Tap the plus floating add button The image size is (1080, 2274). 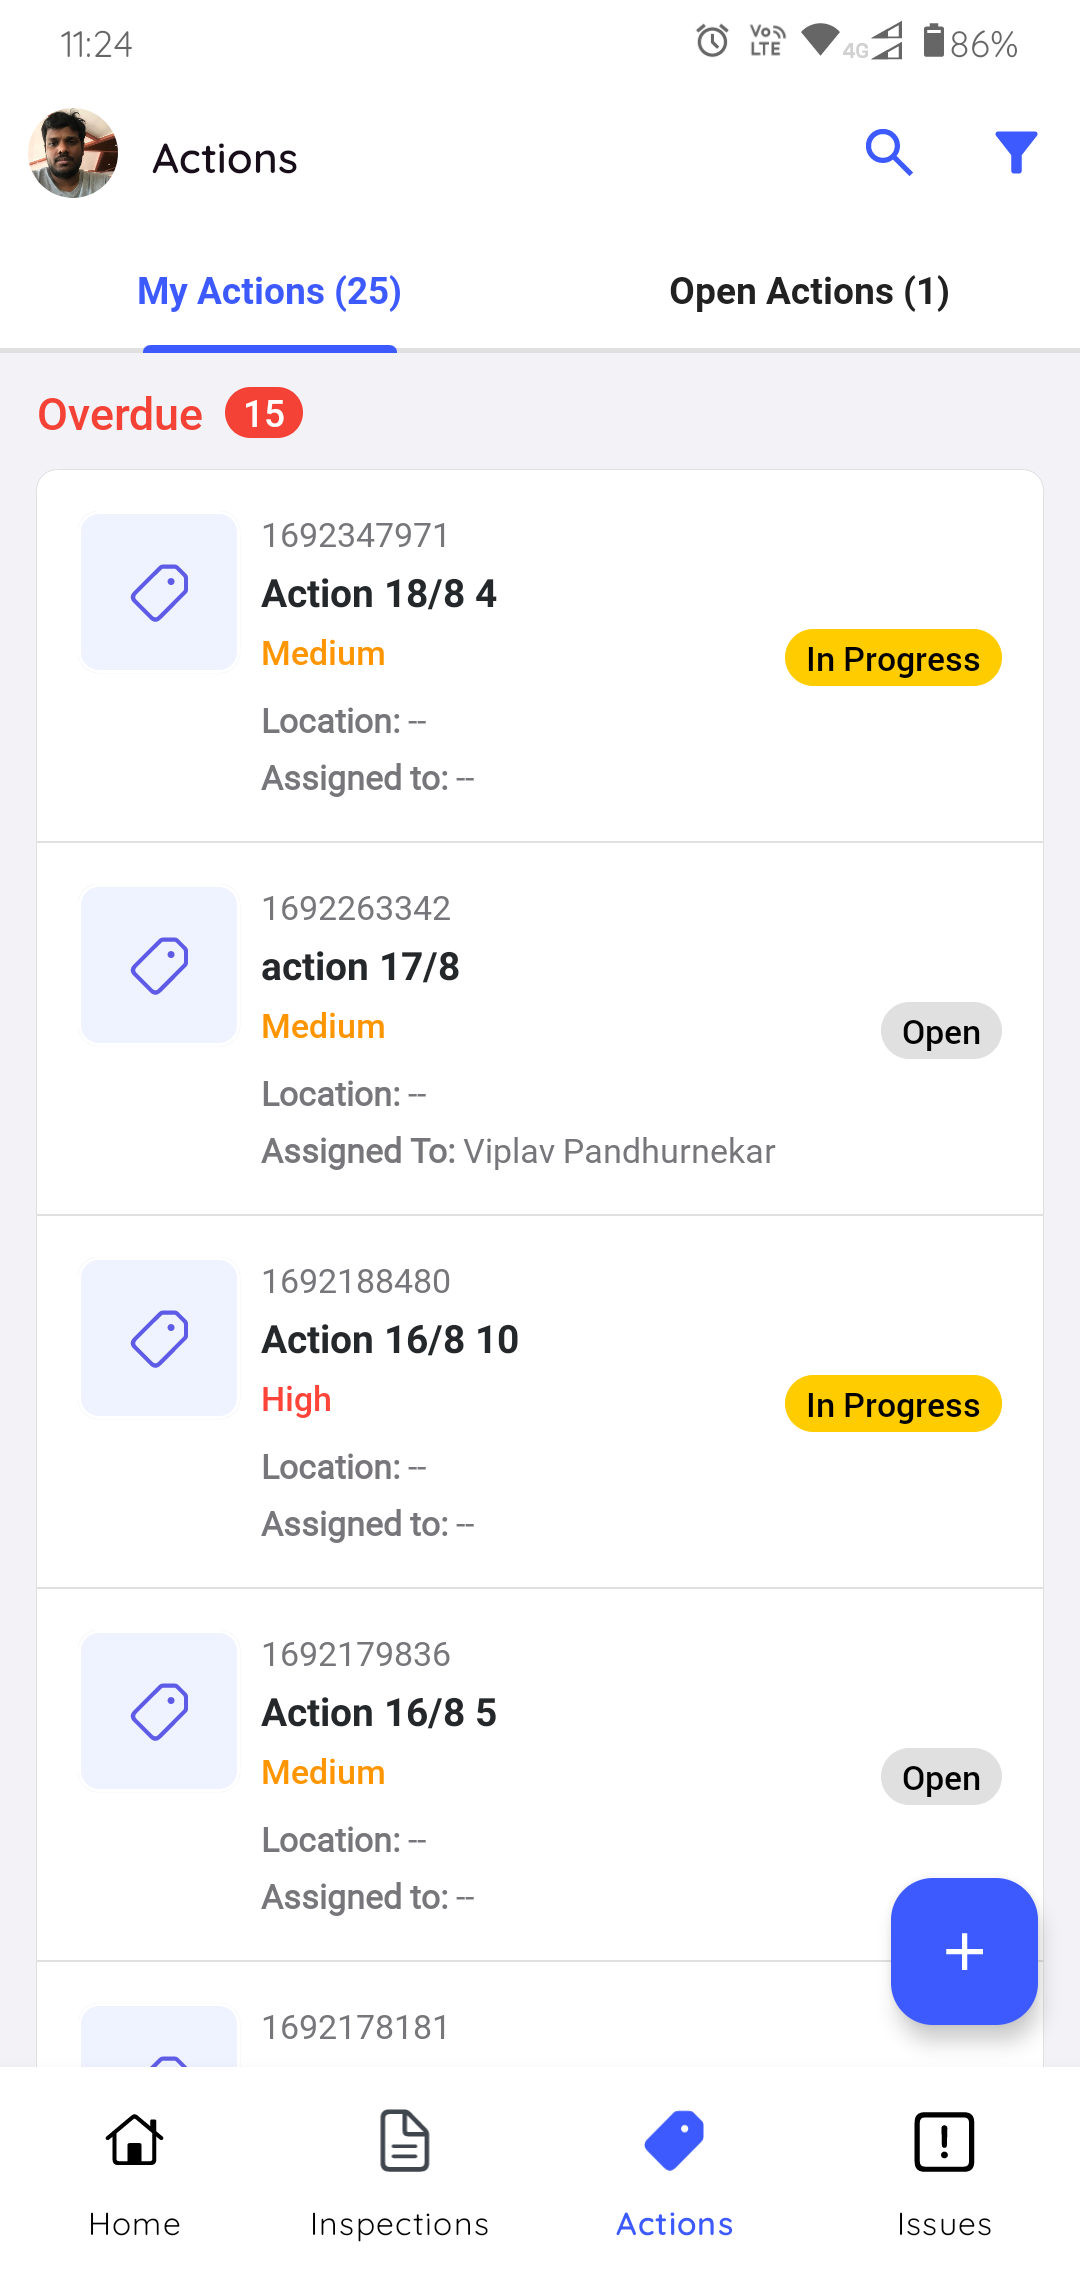[964, 1951]
